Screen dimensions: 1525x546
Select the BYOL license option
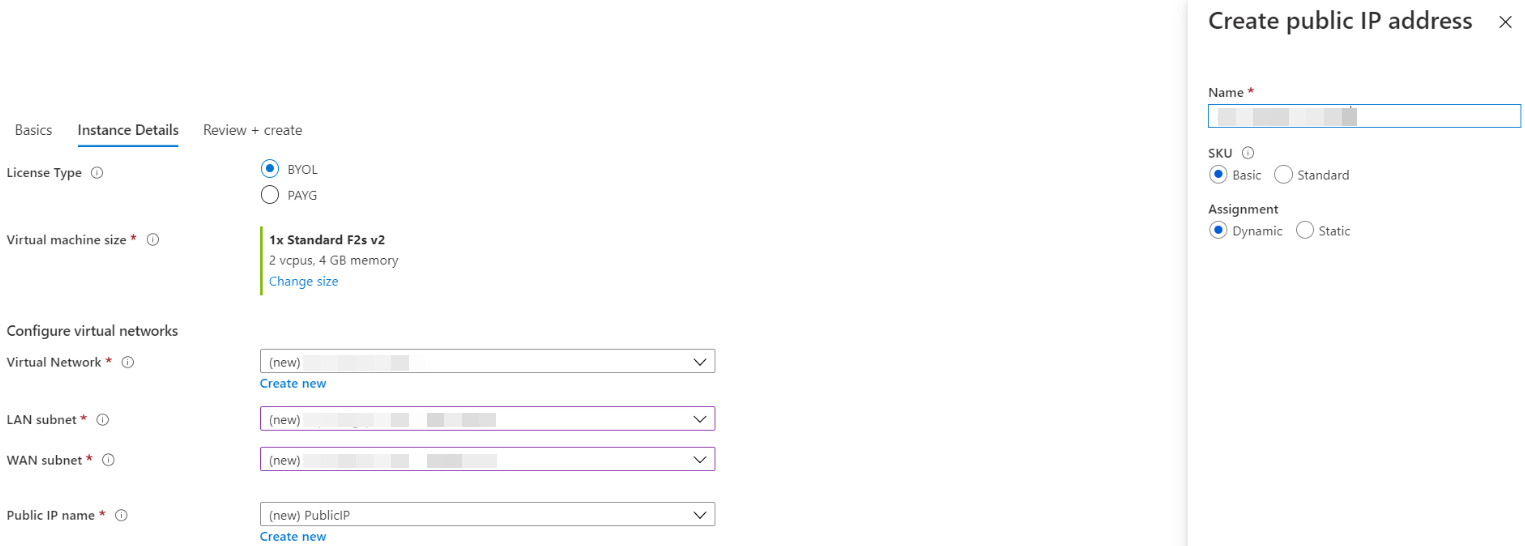click(x=269, y=169)
